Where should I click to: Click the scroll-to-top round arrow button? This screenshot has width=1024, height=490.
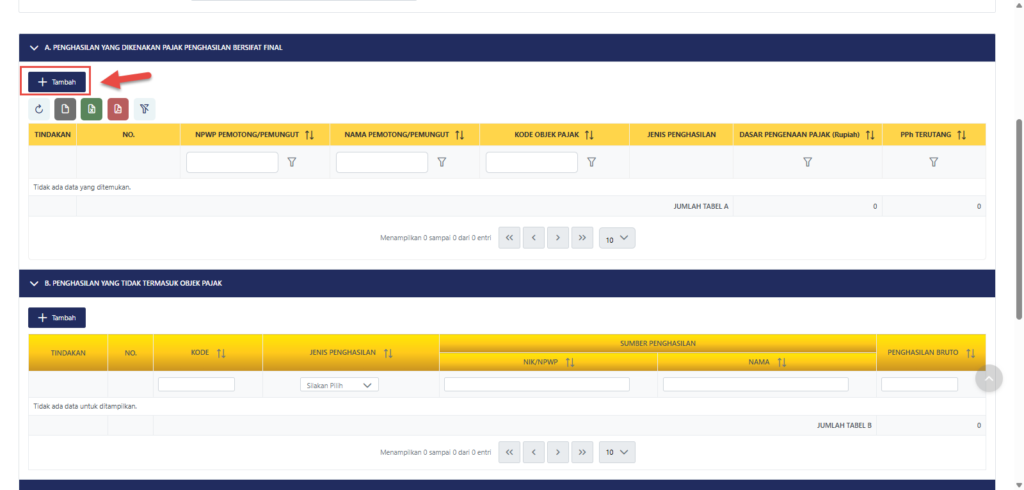pyautogui.click(x=988, y=378)
